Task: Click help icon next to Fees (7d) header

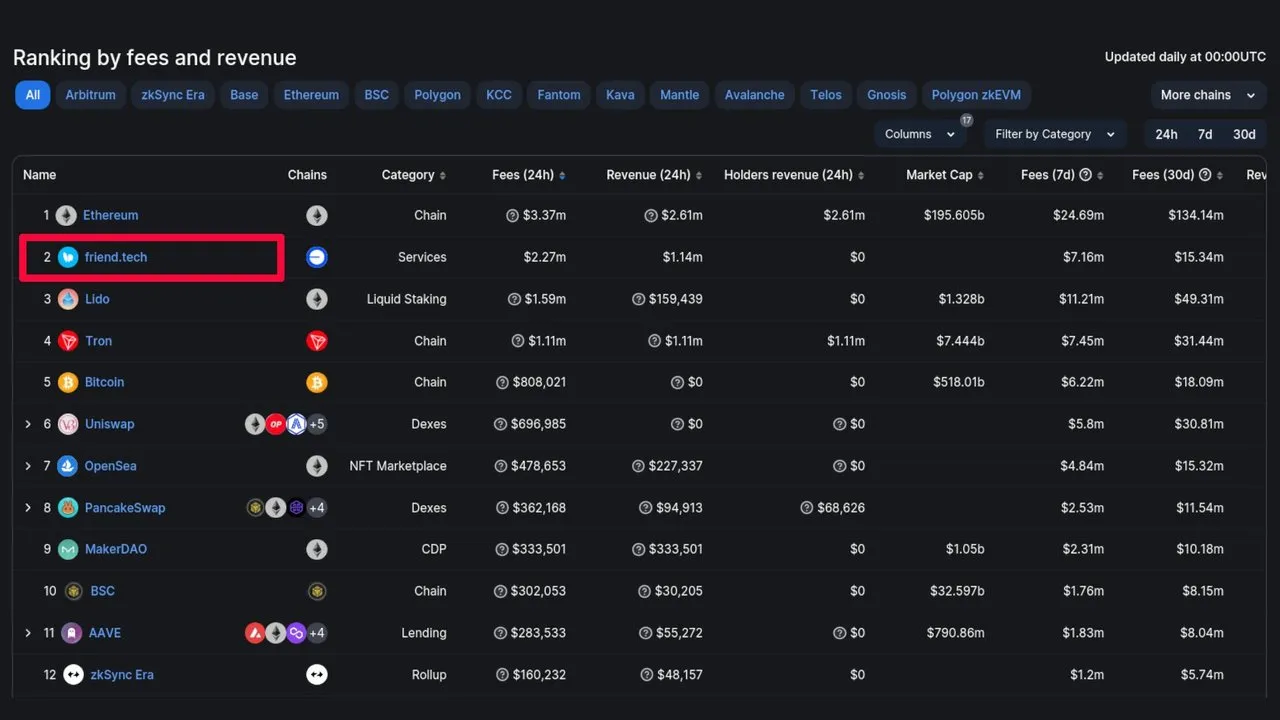Action: pos(1085,175)
